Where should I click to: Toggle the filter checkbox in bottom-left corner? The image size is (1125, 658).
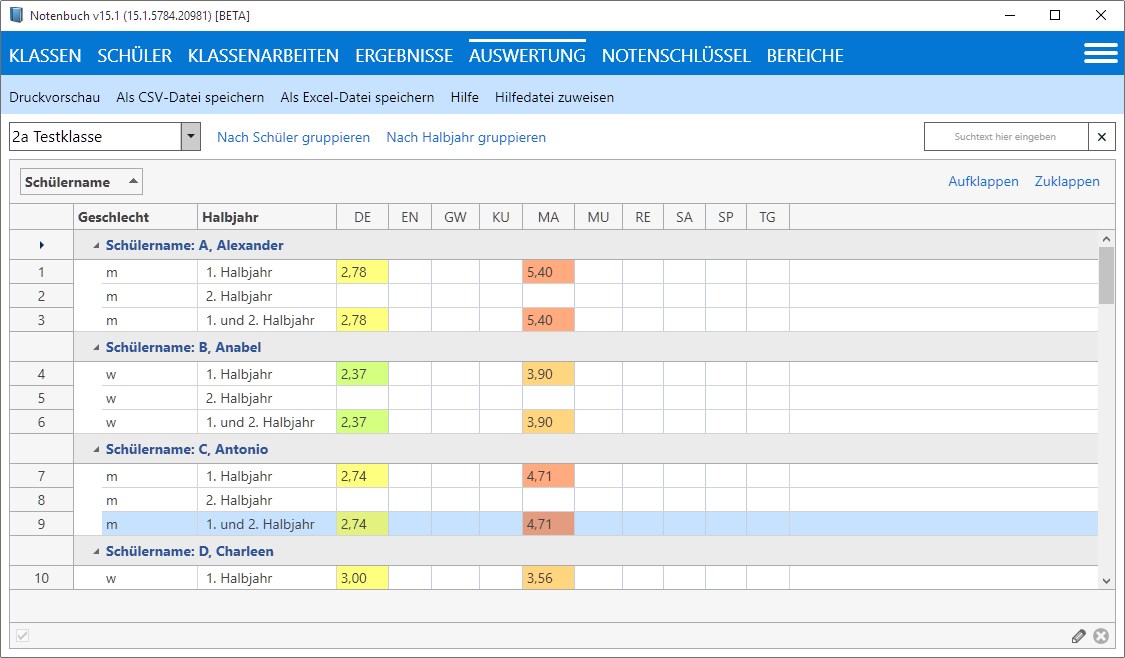tap(23, 636)
